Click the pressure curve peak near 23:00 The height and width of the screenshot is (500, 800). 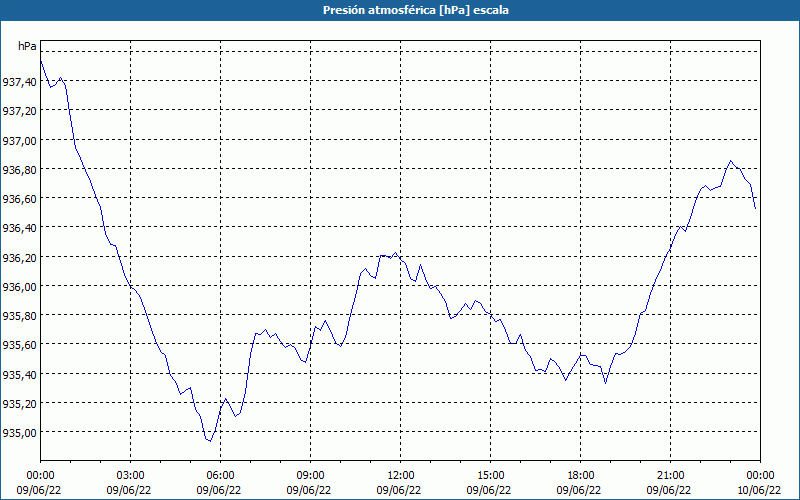(731, 161)
